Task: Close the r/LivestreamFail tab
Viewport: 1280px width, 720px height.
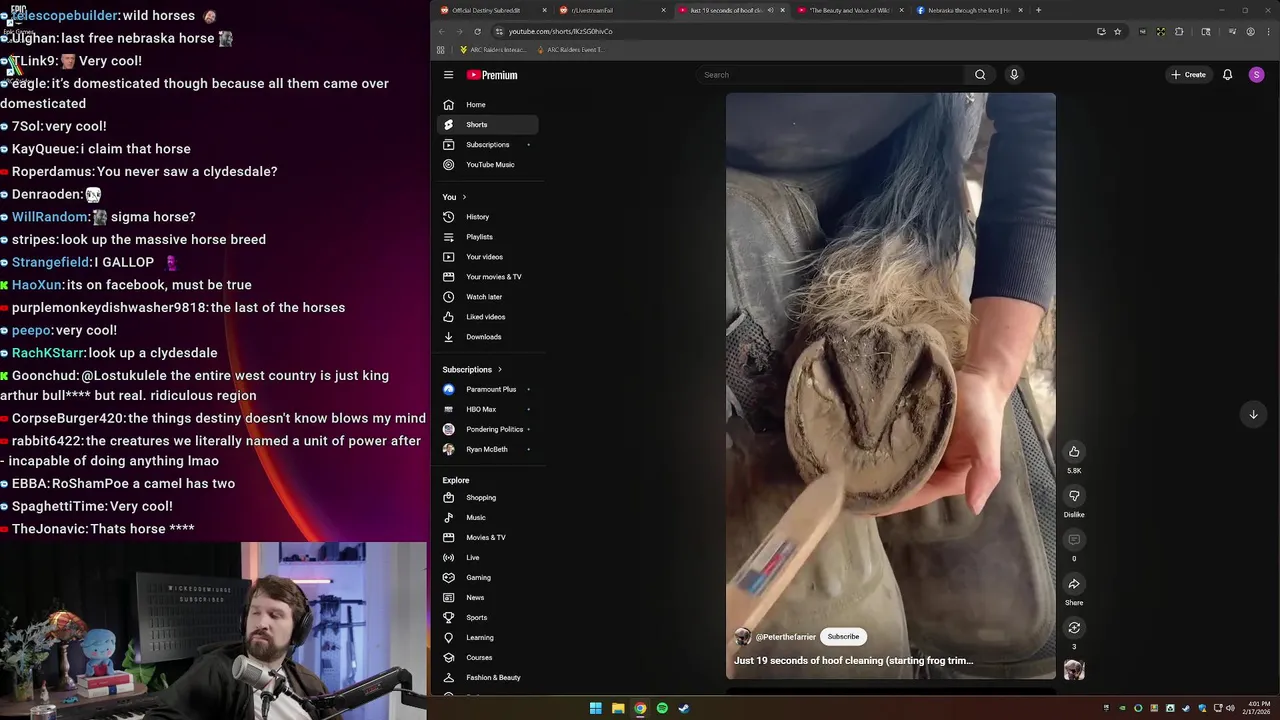Action: click(x=663, y=10)
